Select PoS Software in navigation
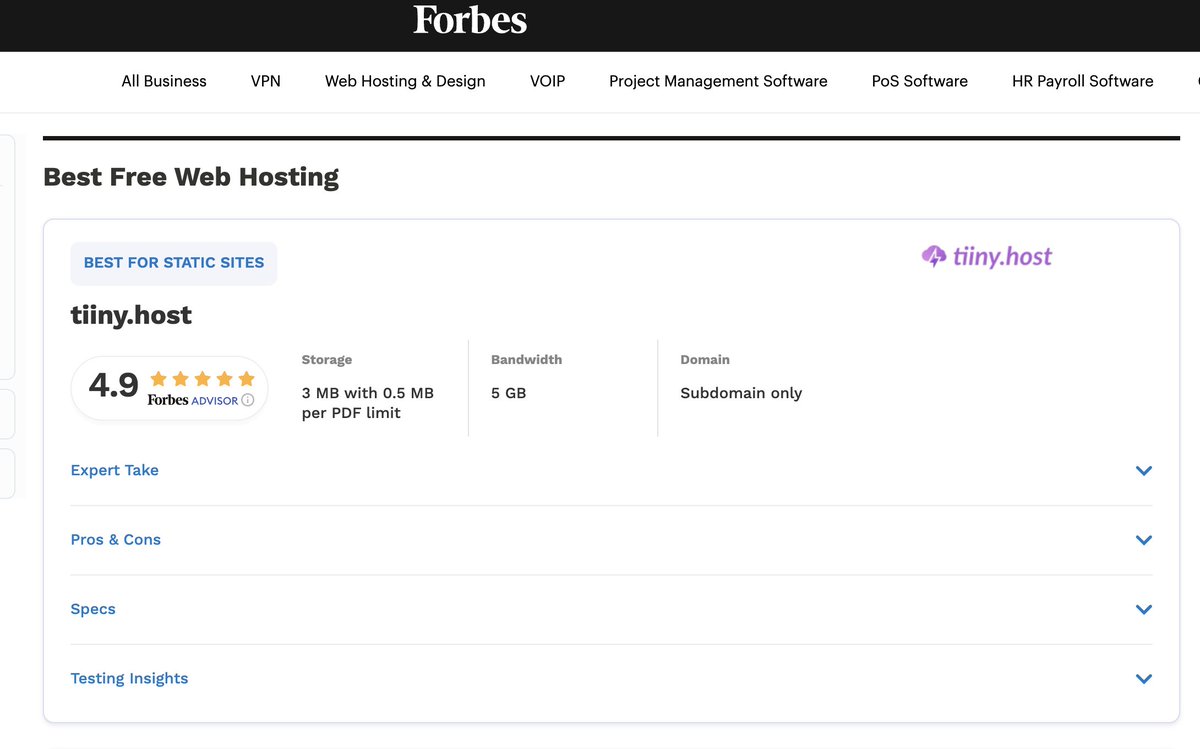The width and height of the screenshot is (1200, 749). pos(920,81)
